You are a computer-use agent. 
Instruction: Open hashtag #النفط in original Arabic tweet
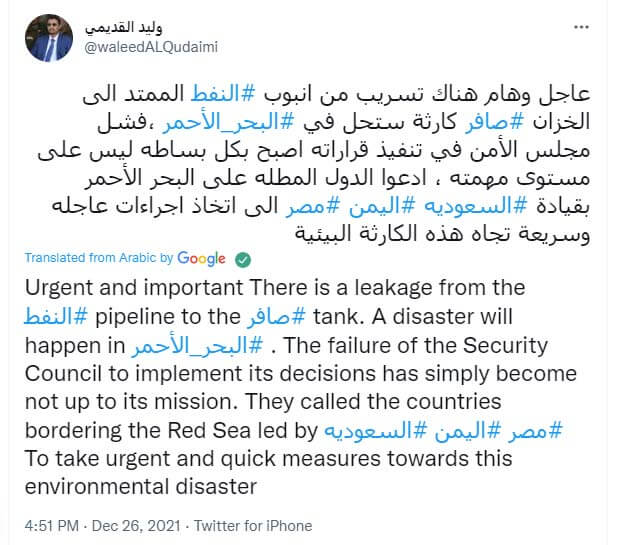click(x=222, y=94)
